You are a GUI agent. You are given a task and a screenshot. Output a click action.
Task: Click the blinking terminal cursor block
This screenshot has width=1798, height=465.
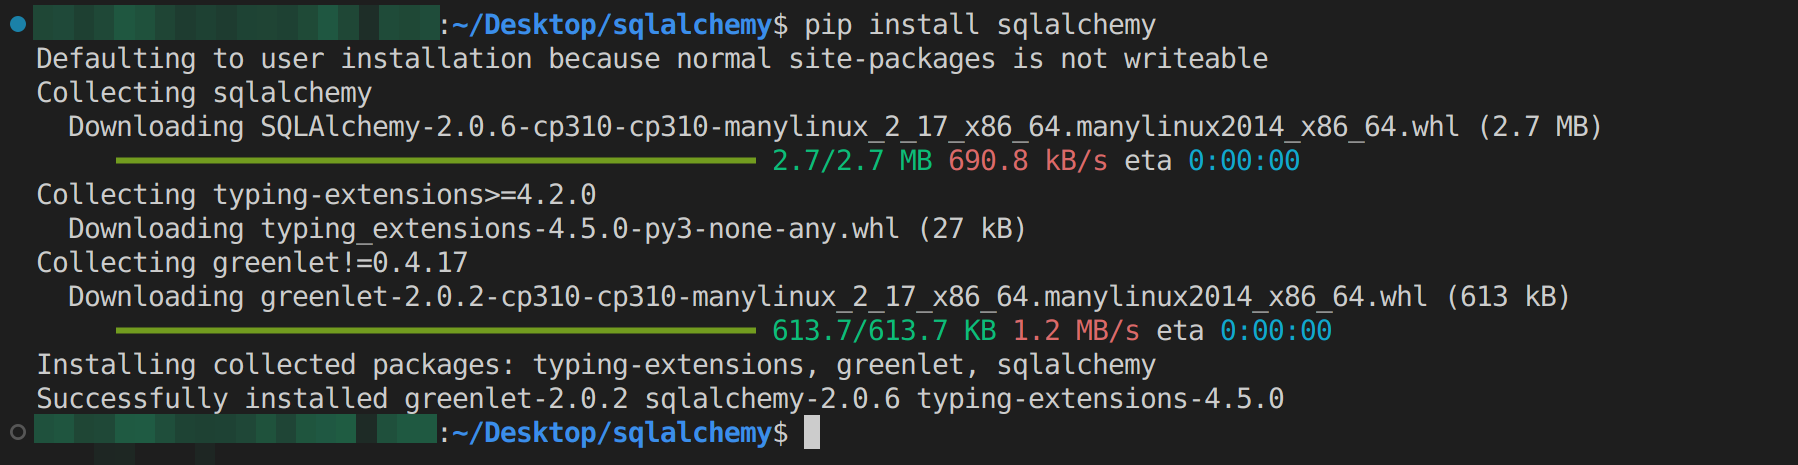812,432
